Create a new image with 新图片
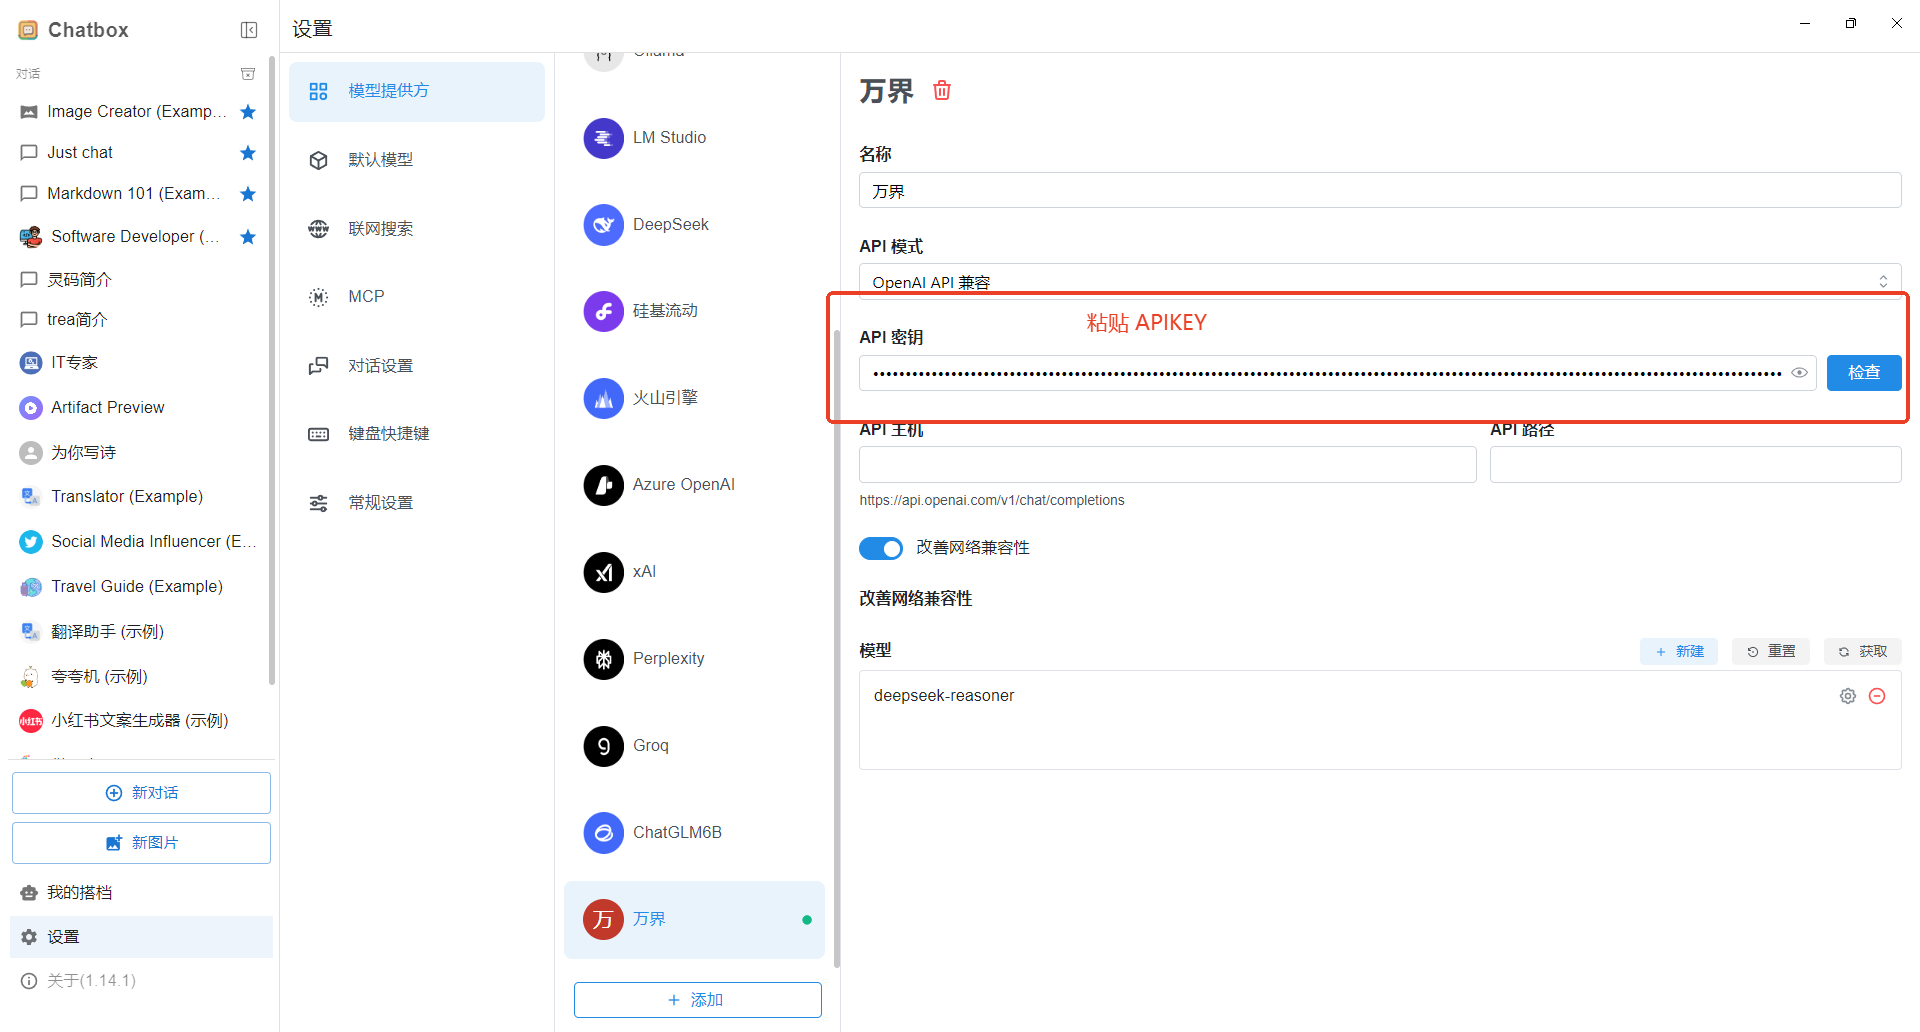 point(141,843)
